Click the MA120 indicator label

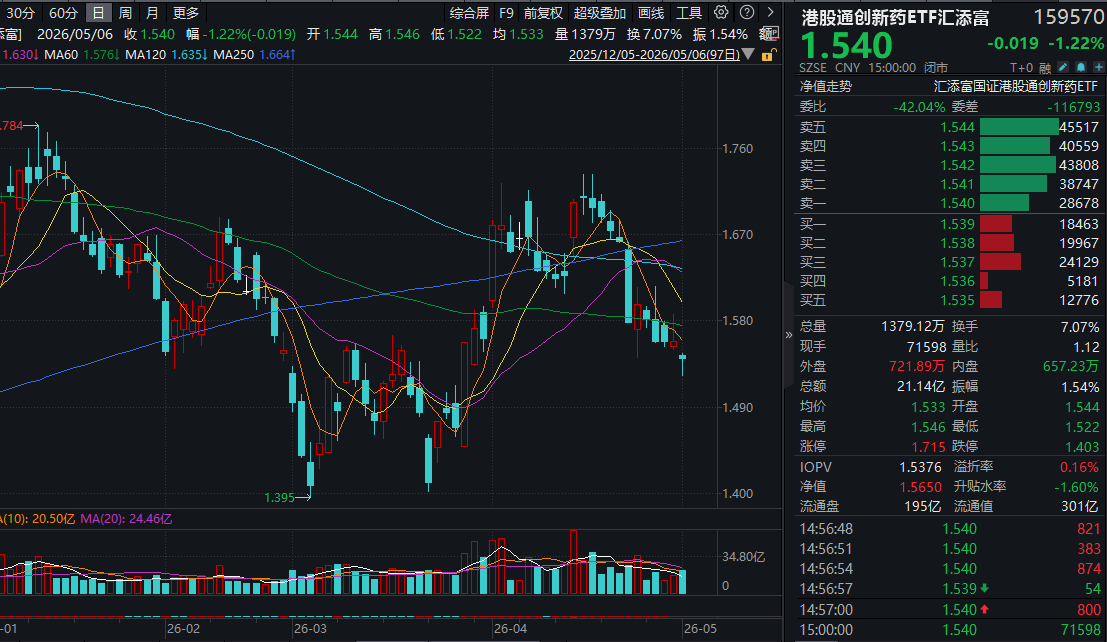point(145,54)
